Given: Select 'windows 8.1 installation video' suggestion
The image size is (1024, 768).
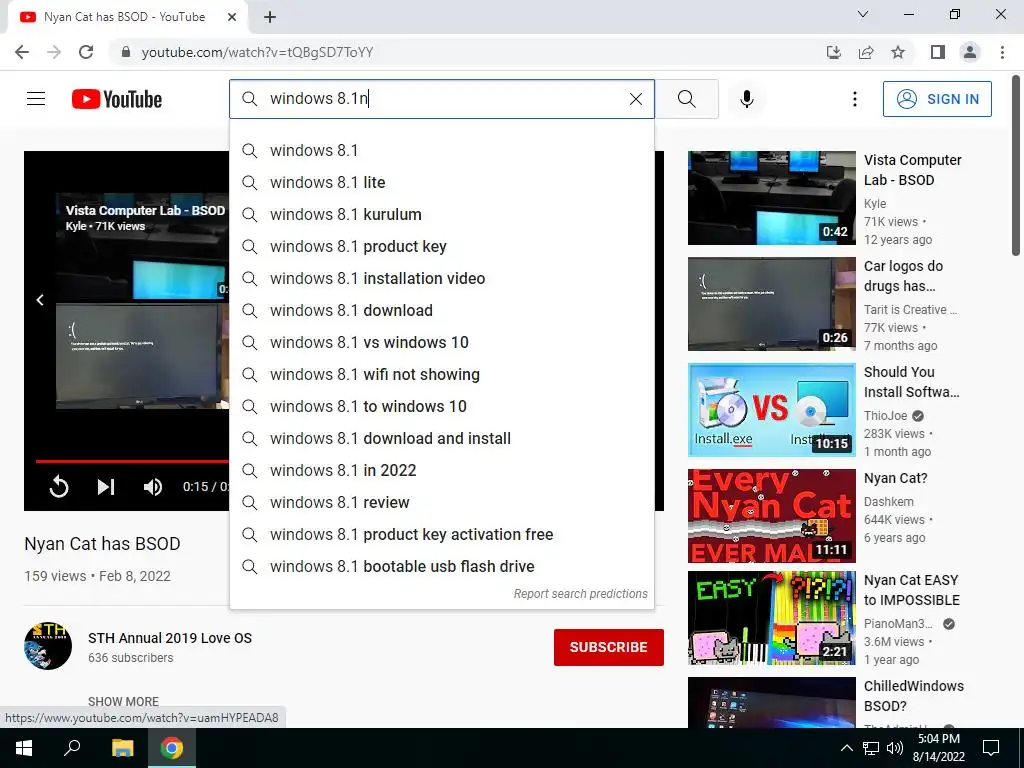Looking at the screenshot, I should tap(441, 278).
